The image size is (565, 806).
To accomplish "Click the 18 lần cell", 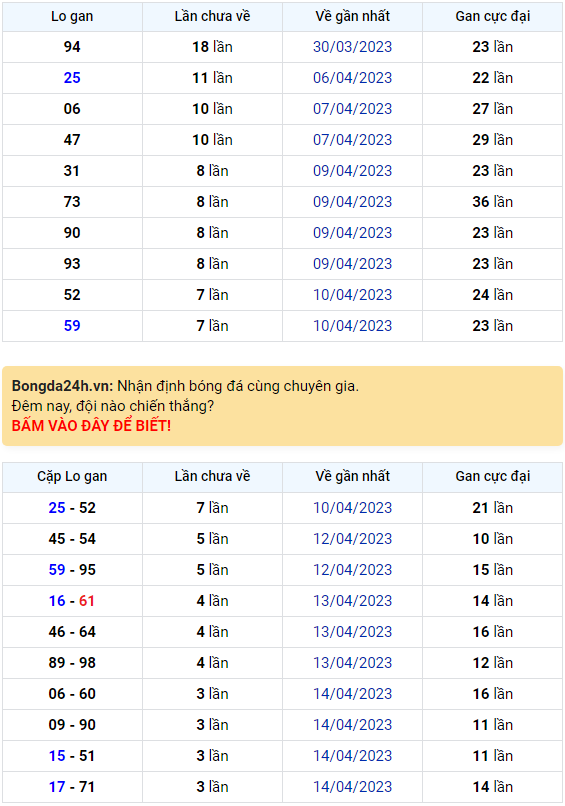I will click(x=212, y=47).
